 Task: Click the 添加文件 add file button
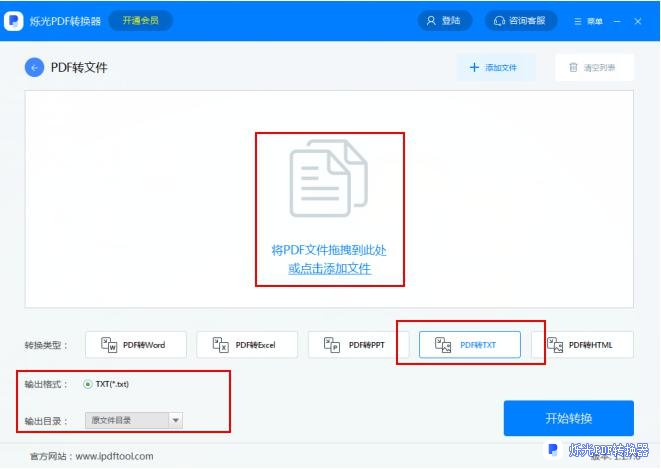coord(496,67)
